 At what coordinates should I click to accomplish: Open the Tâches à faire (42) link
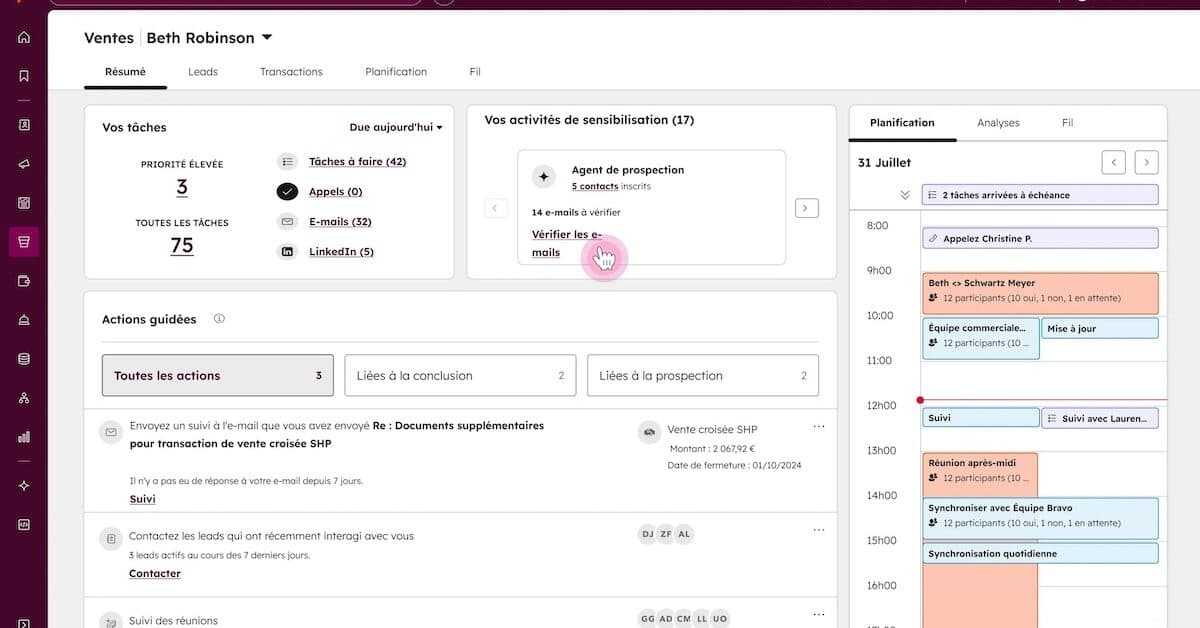[x=357, y=161]
